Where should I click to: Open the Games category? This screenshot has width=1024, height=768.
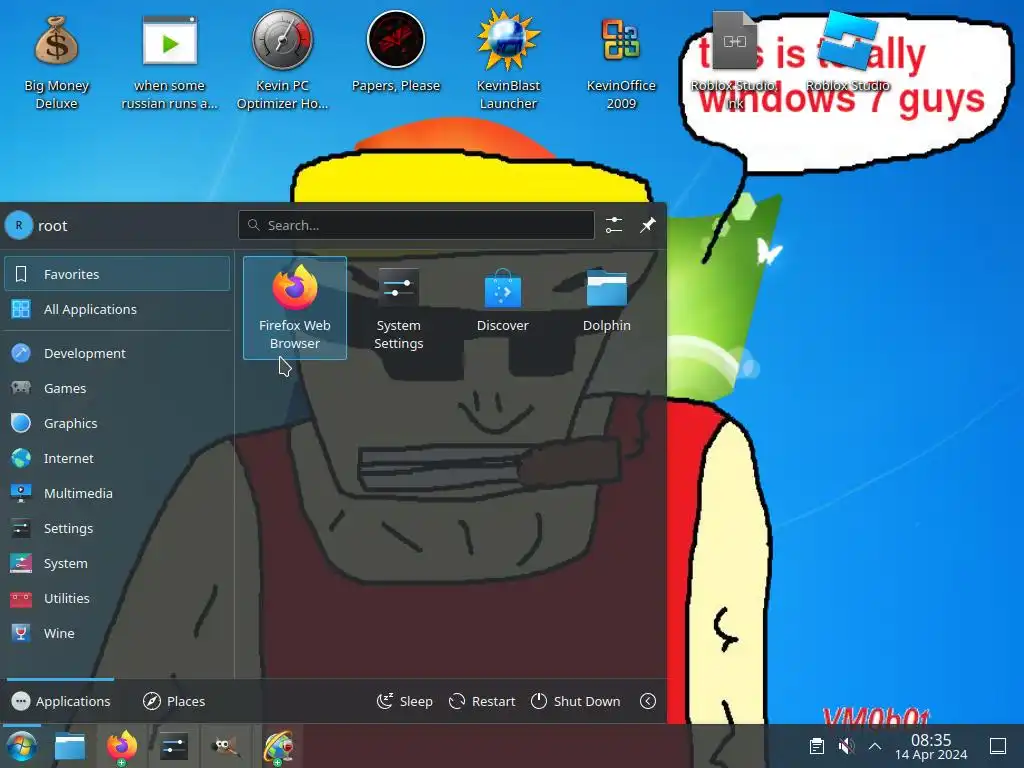(117, 388)
